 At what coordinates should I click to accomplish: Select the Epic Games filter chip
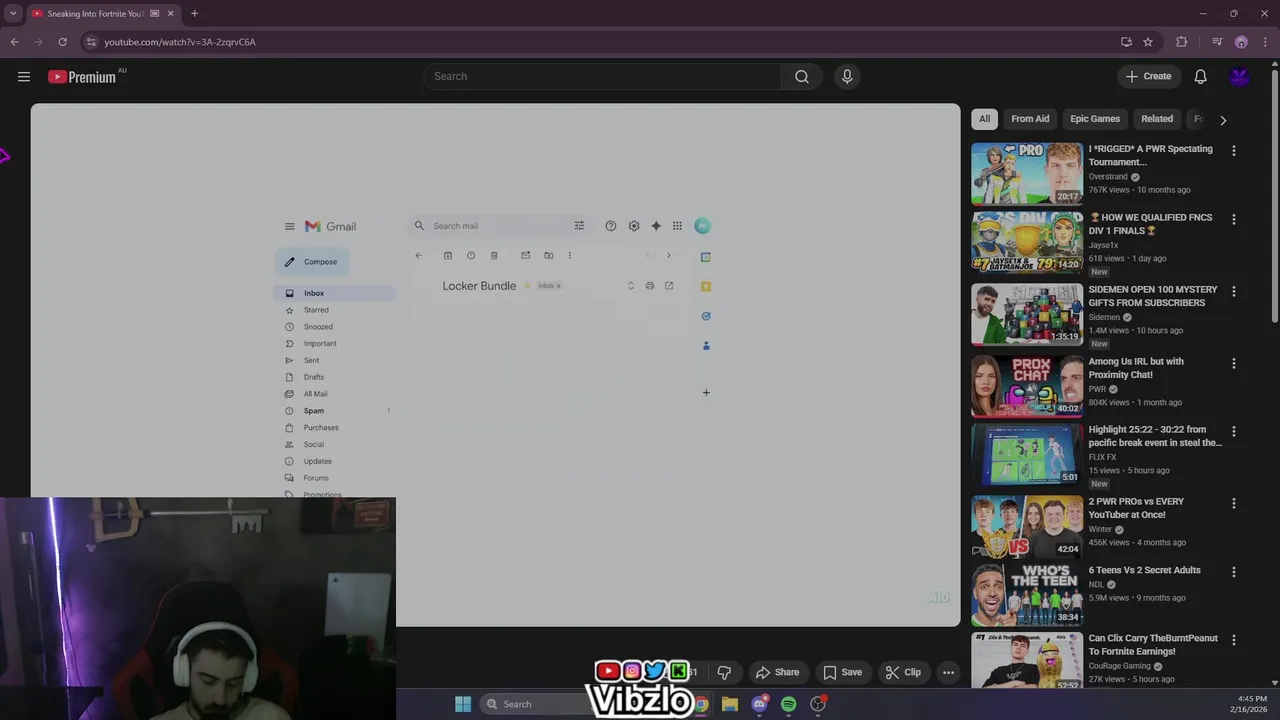(x=1095, y=119)
